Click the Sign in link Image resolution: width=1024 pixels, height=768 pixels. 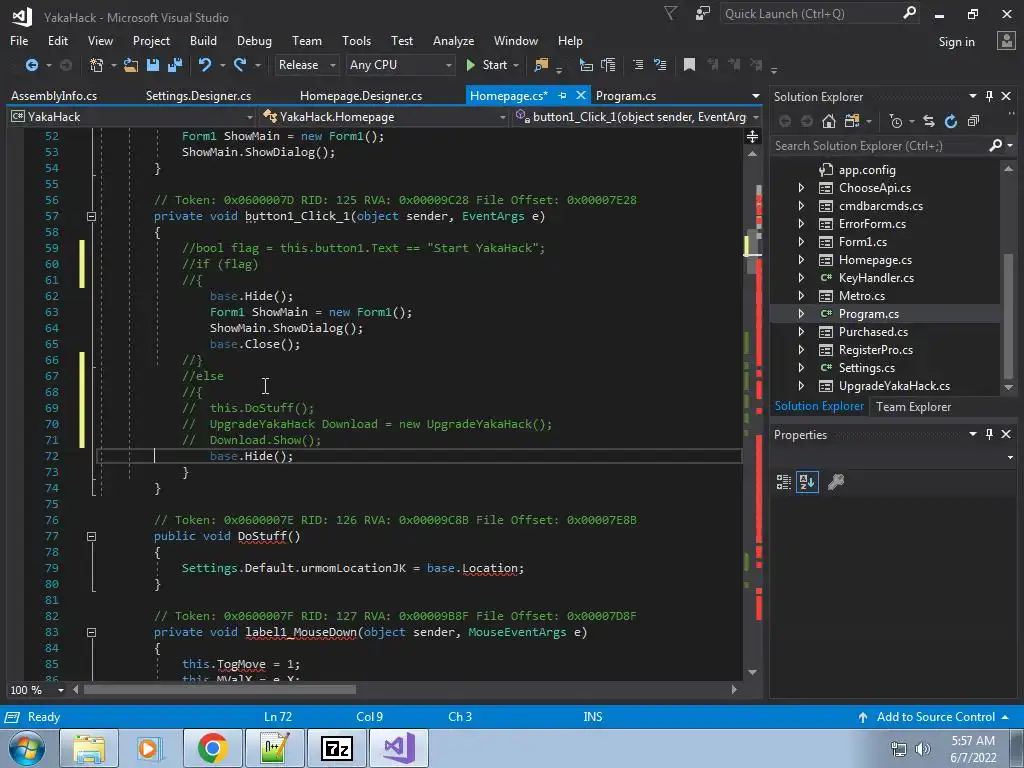coord(956,42)
